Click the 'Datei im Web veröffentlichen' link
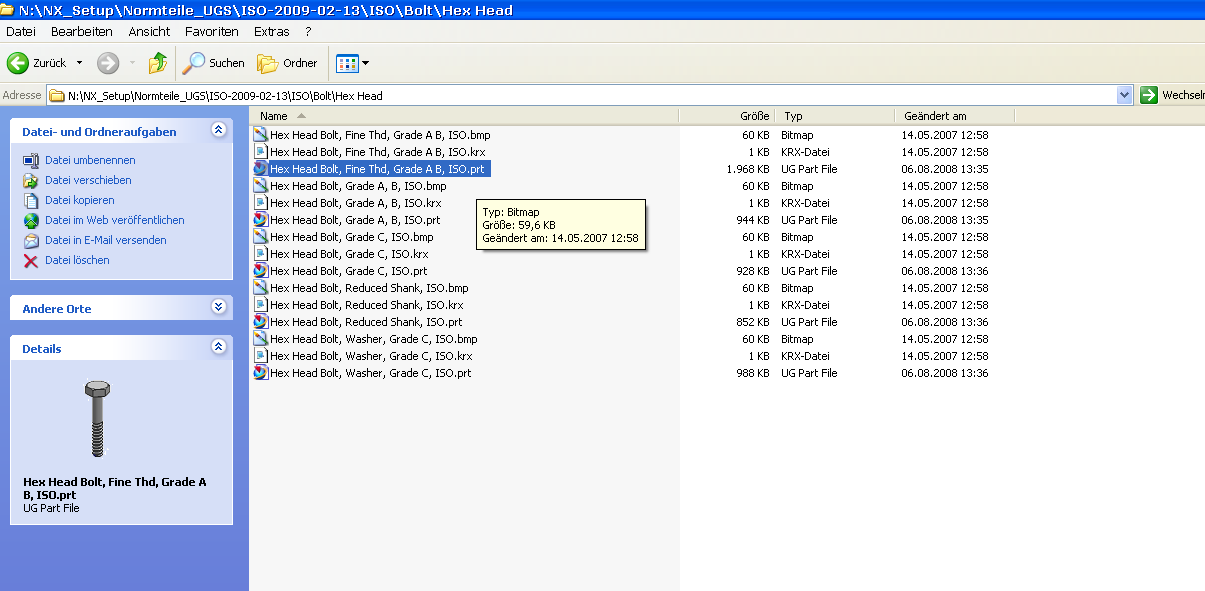 tap(115, 220)
